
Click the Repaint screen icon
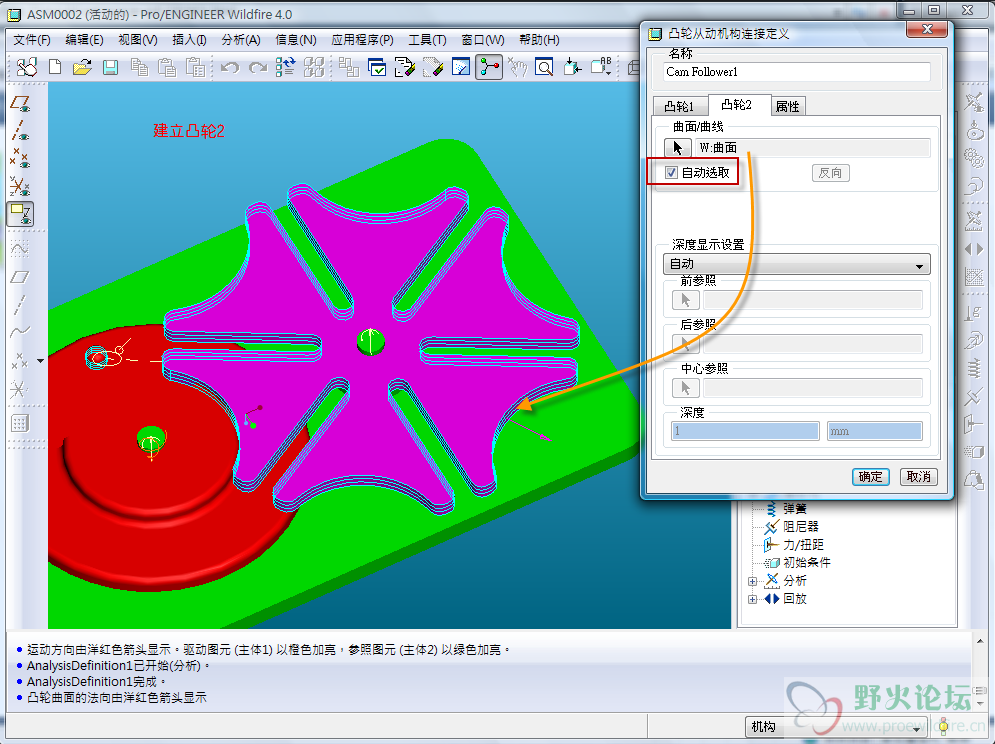tap(461, 67)
